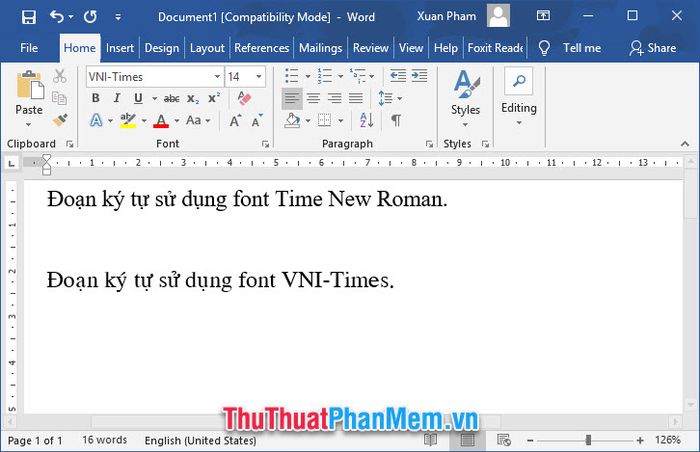
Task: Click the Tell me lightbulb icon
Action: click(x=544, y=48)
